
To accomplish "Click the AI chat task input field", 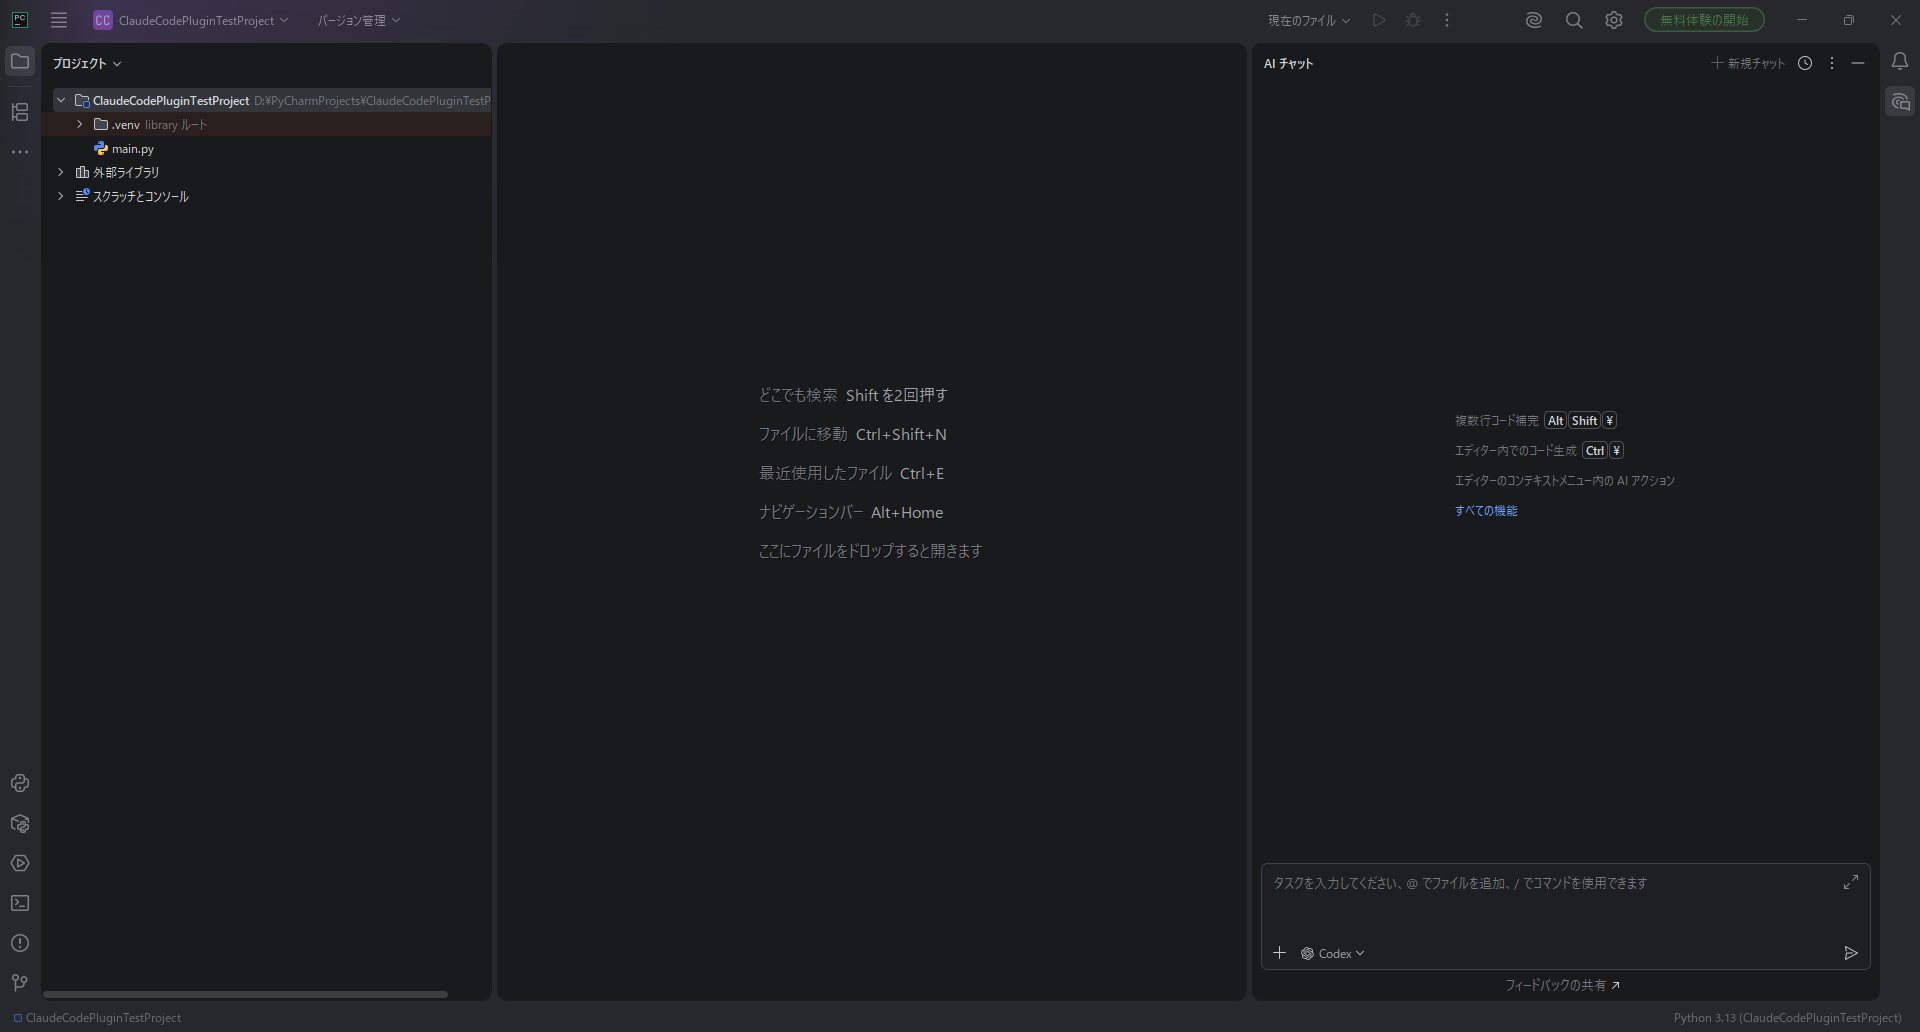I will click(1550, 900).
